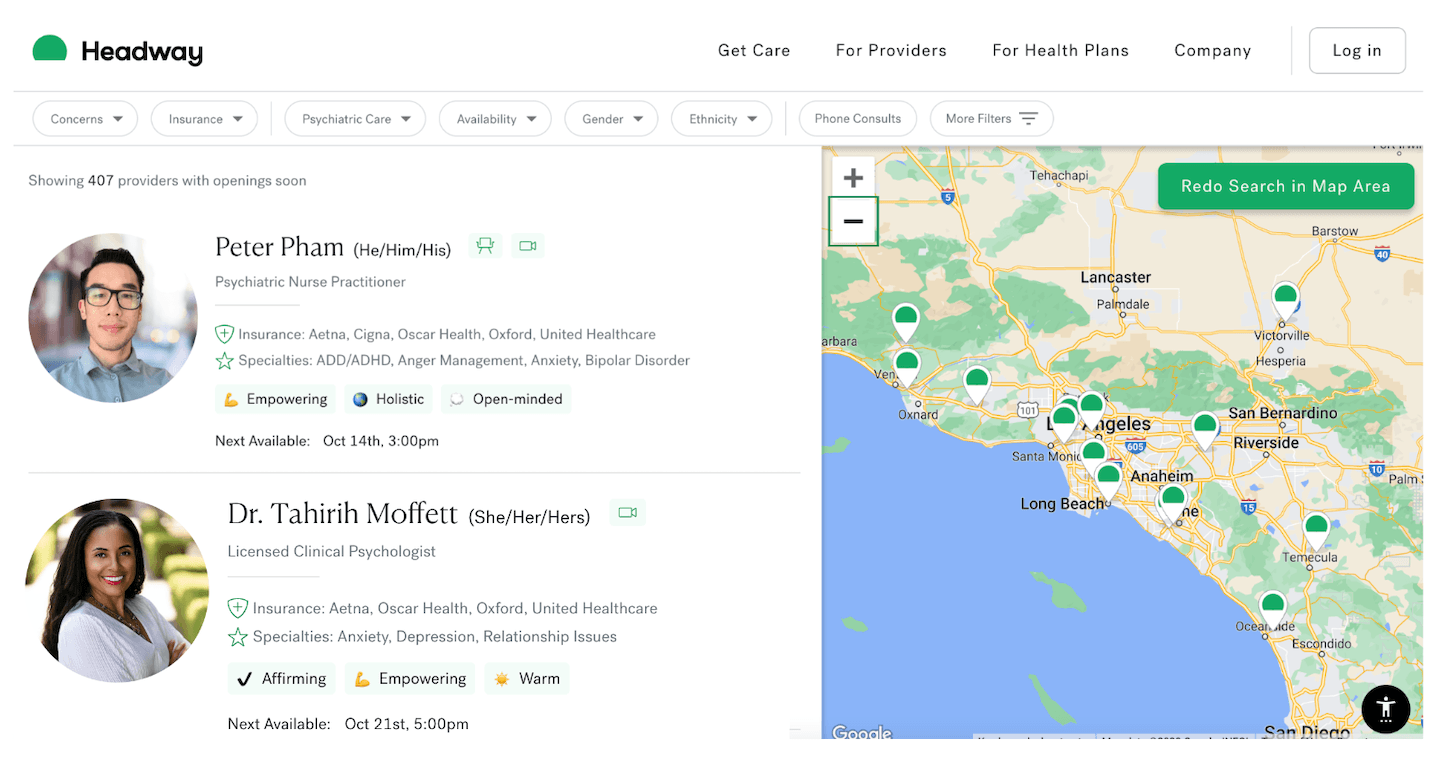1440x777 pixels.
Task: Select the Empowering trait tag on Peter Pham's card
Action: 275,399
